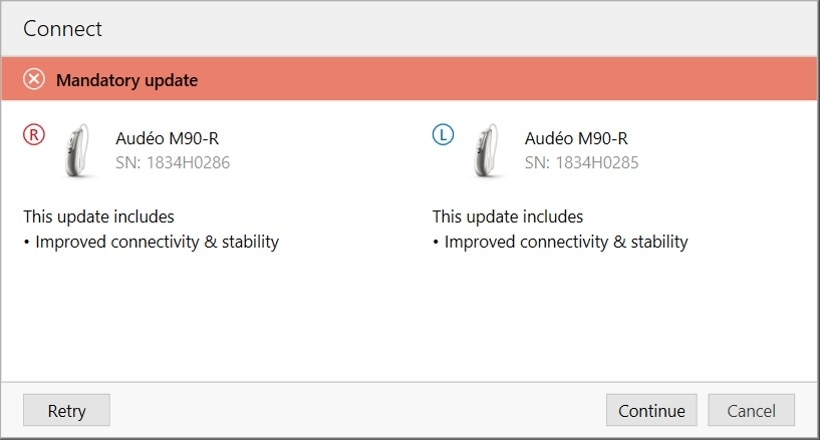Image resolution: width=820 pixels, height=440 pixels.
Task: Cancel the Connect dialog
Action: tap(751, 410)
